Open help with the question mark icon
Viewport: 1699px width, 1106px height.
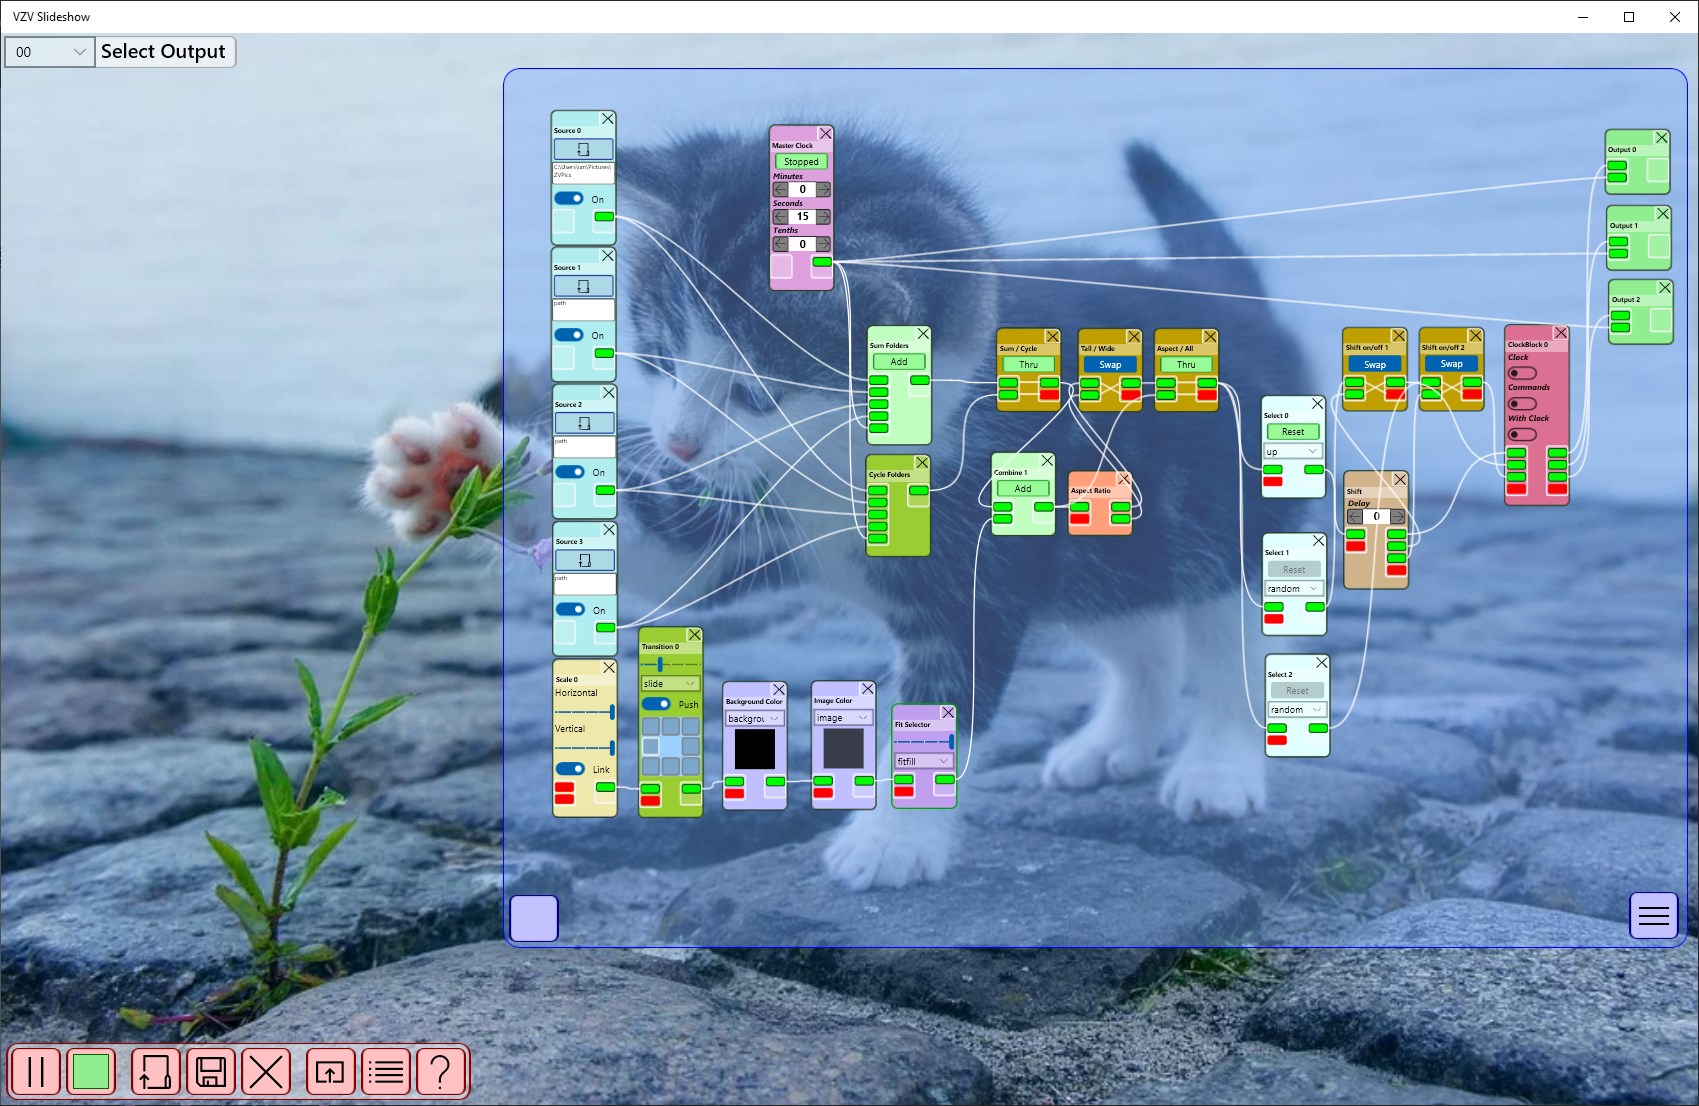(440, 1072)
